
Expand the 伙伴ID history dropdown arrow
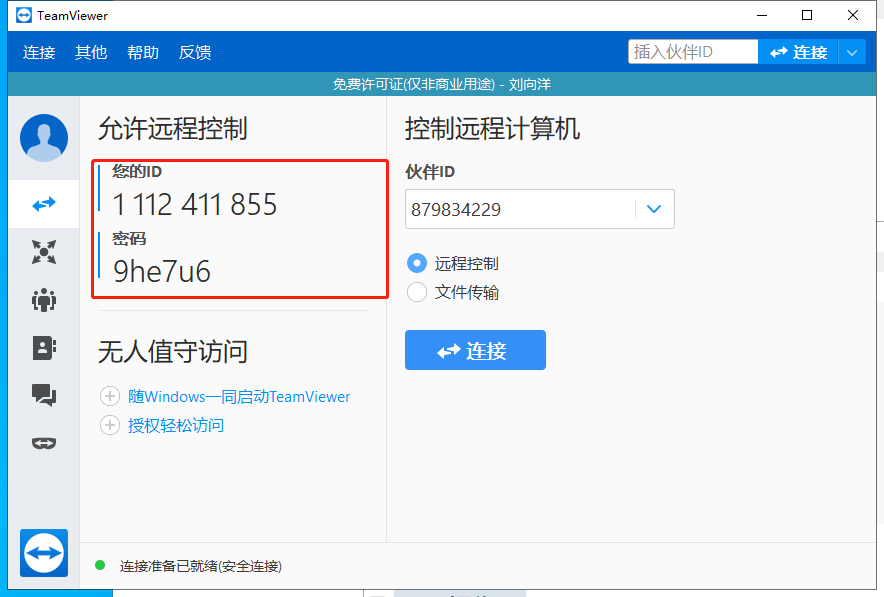tap(654, 209)
